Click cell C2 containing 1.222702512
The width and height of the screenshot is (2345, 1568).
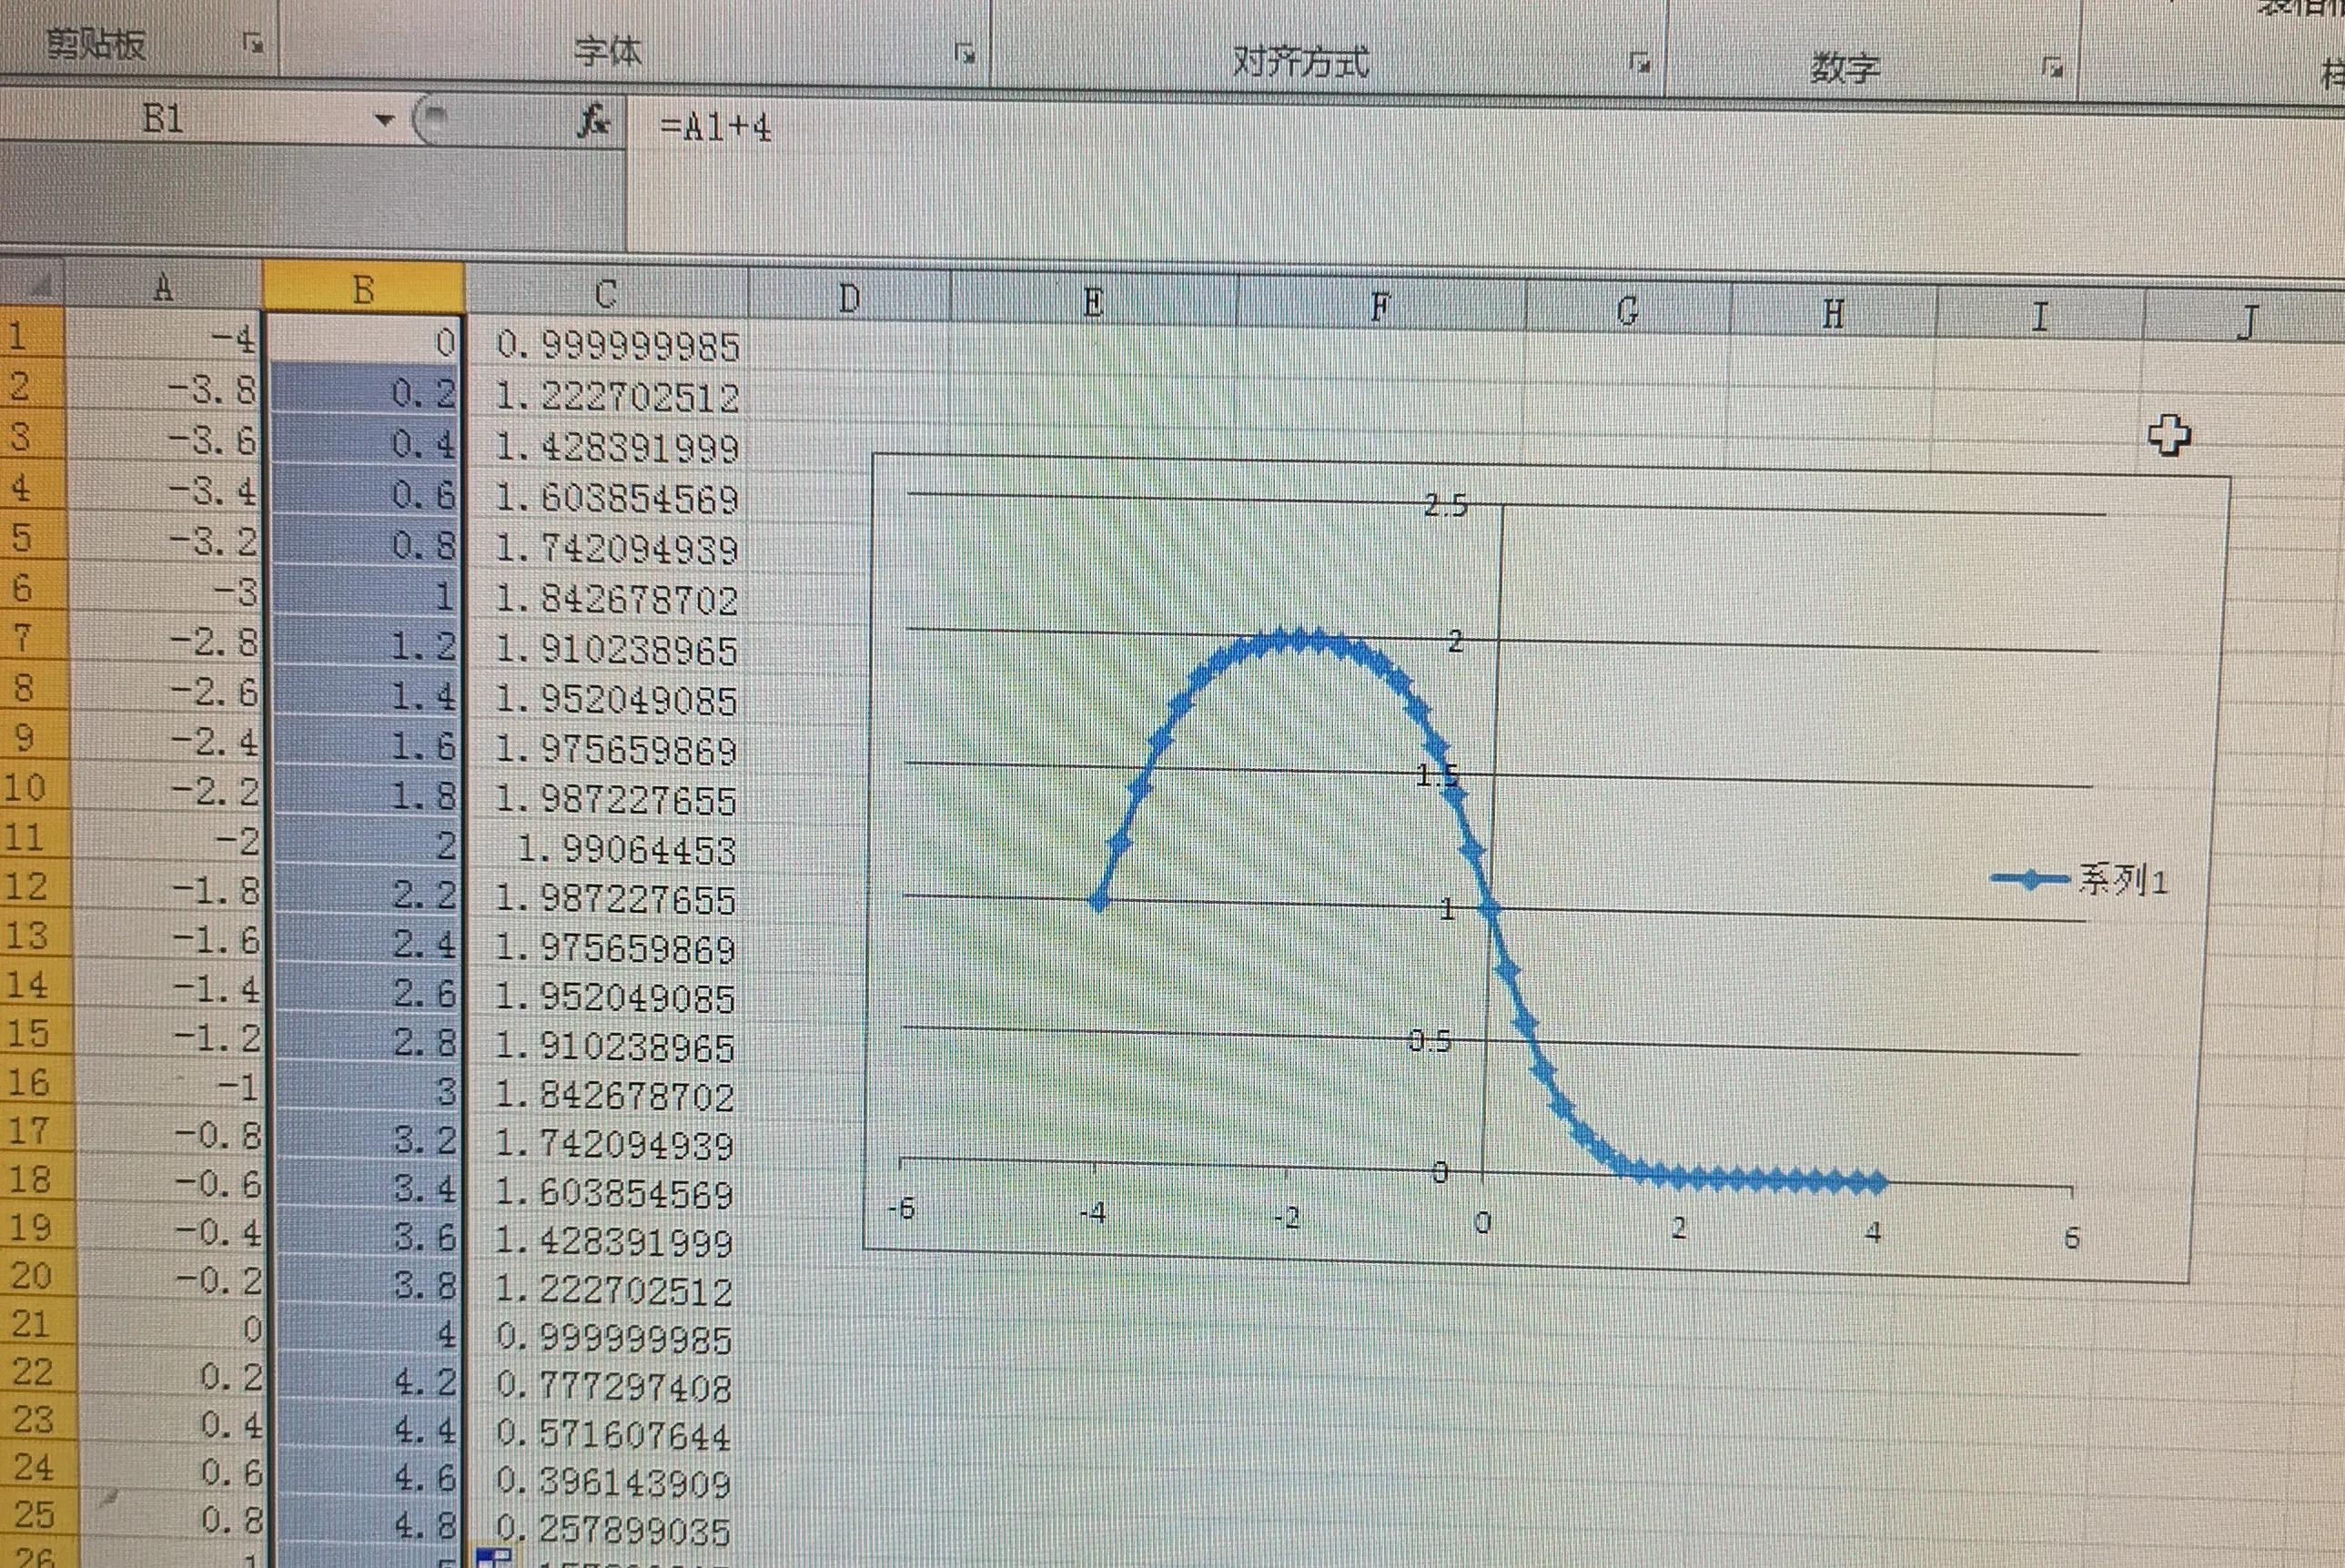pos(608,397)
